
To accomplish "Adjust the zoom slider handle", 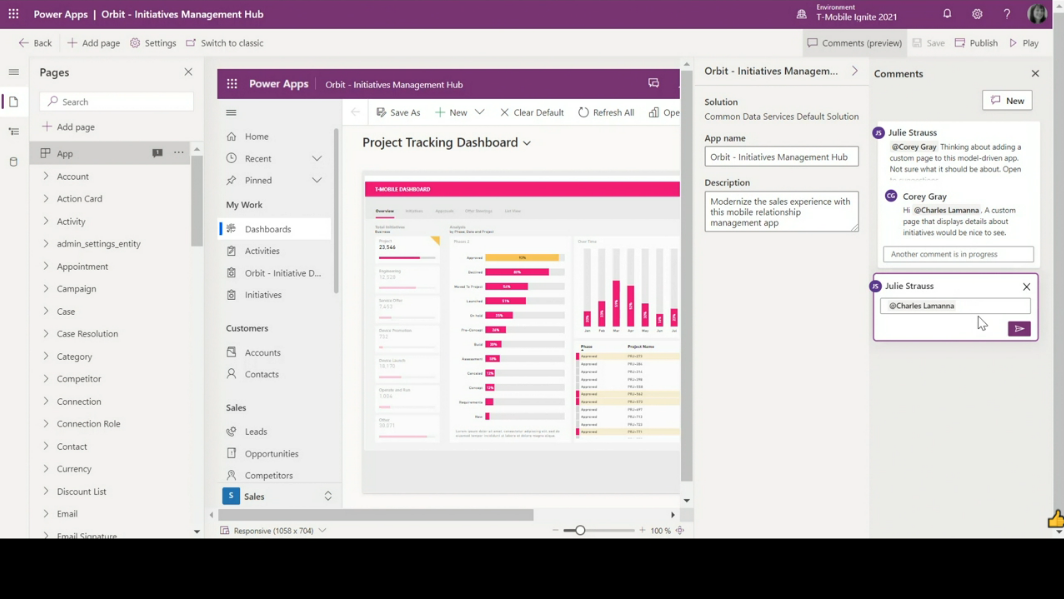I will click(x=580, y=531).
